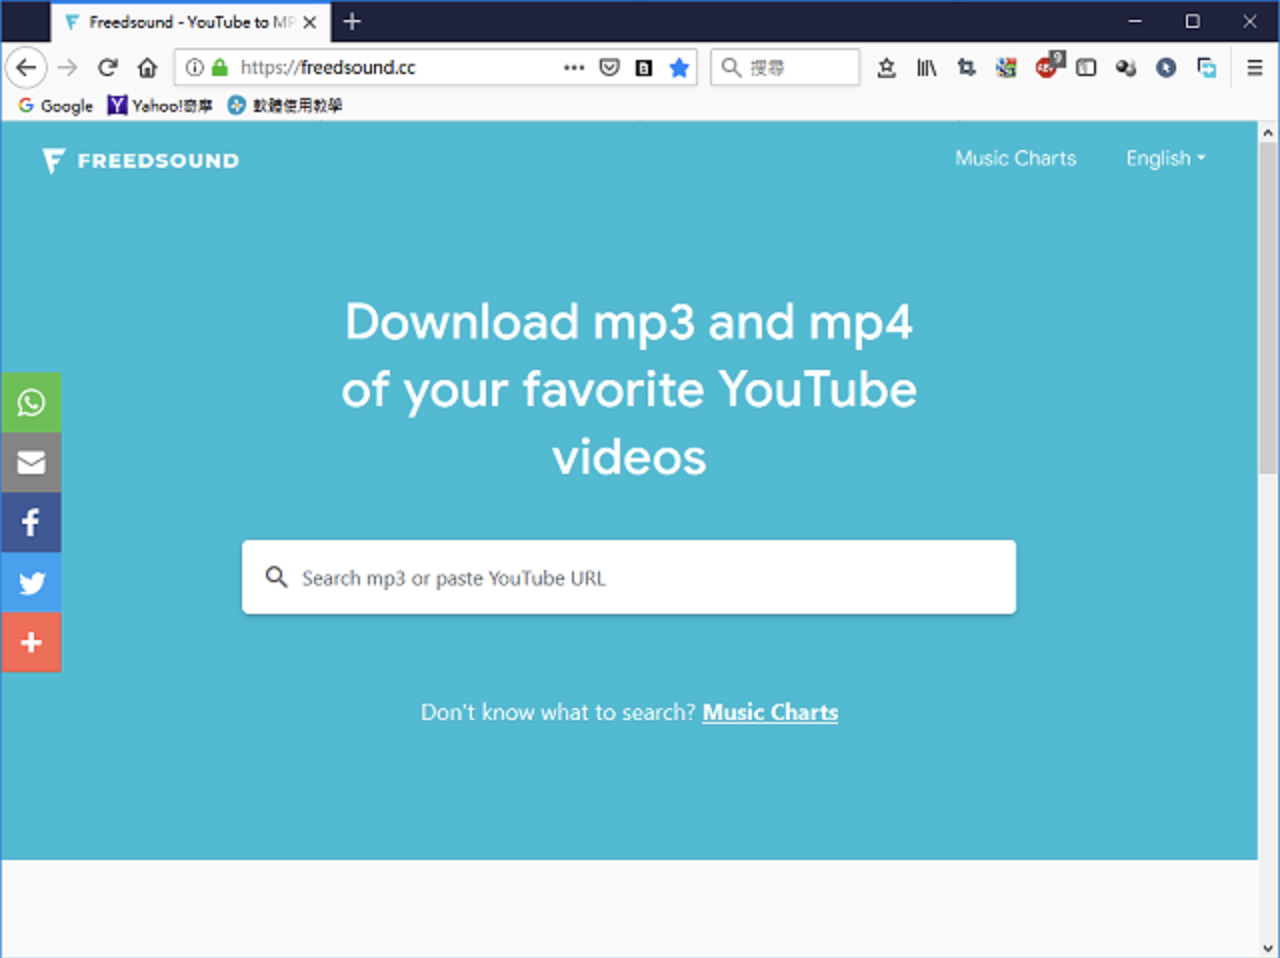Image resolution: width=1280 pixels, height=958 pixels.
Task: Expand the English language dropdown
Action: pyautogui.click(x=1165, y=158)
